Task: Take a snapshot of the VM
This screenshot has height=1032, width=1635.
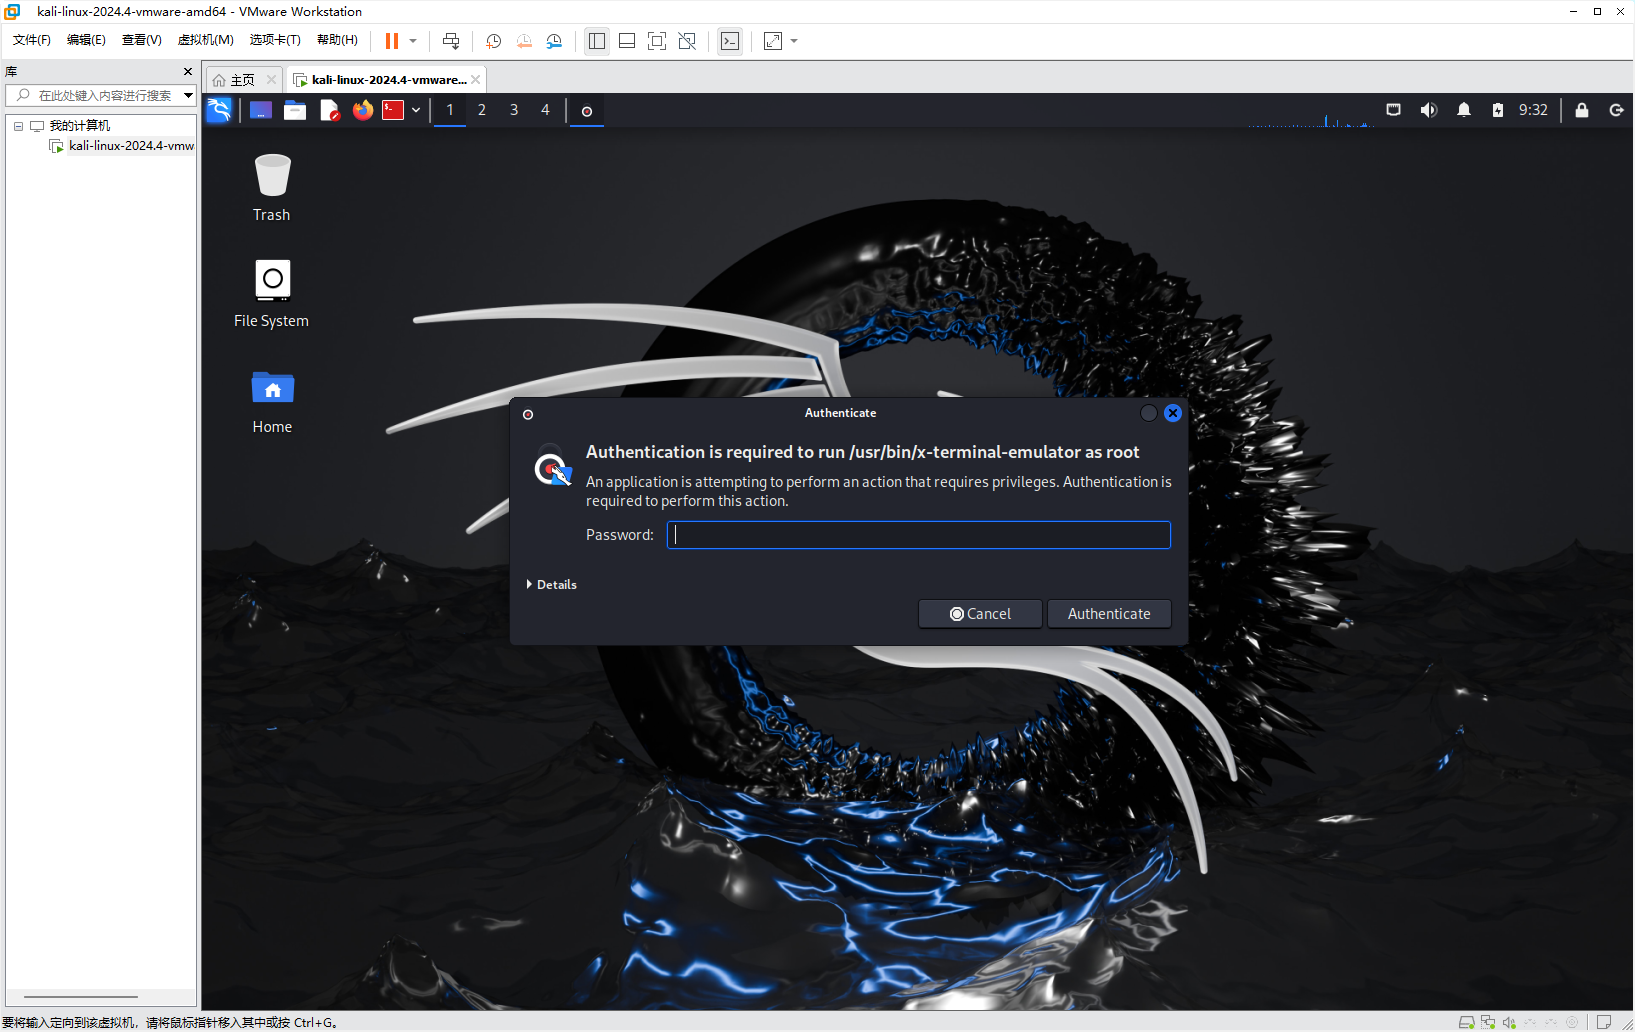Action: point(494,41)
